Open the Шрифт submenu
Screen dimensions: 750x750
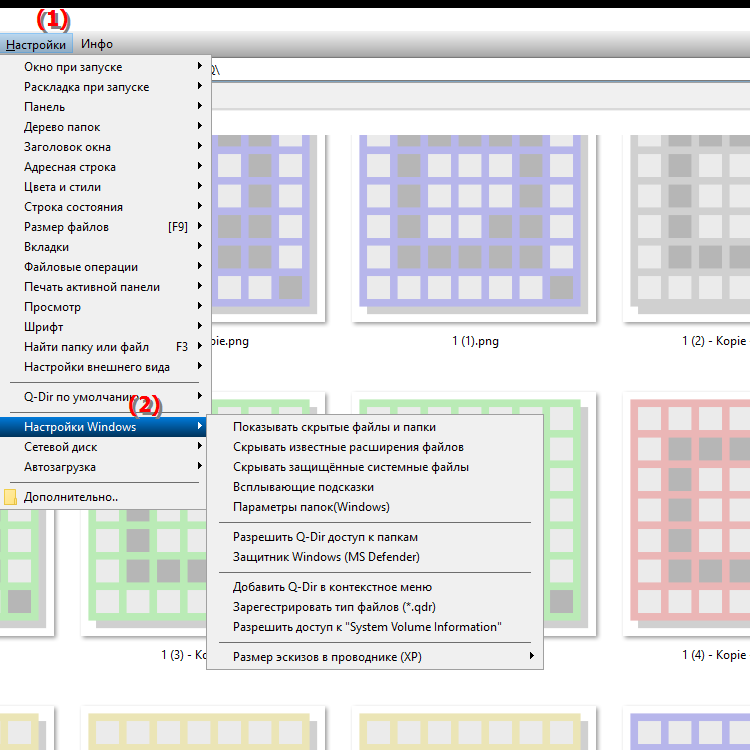105,327
